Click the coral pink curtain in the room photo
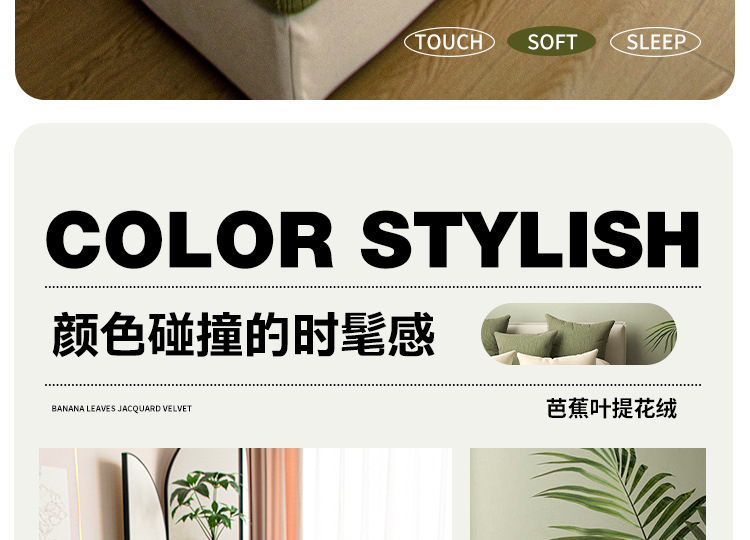Image resolution: width=750 pixels, height=540 pixels. click(x=276, y=494)
